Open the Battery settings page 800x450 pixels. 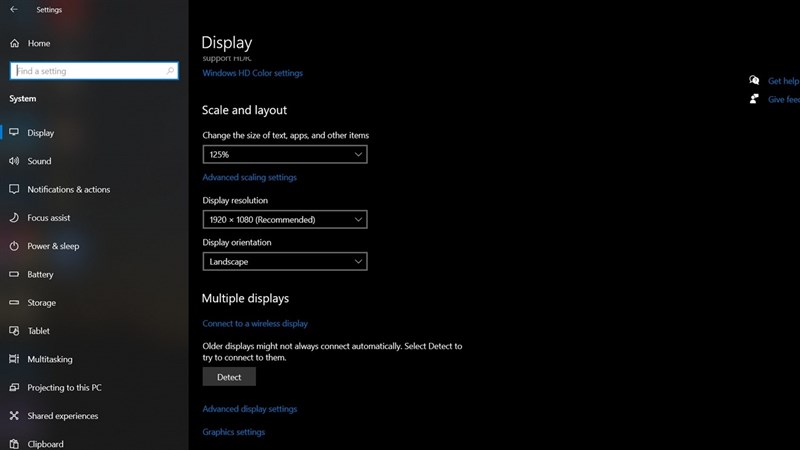(x=40, y=274)
